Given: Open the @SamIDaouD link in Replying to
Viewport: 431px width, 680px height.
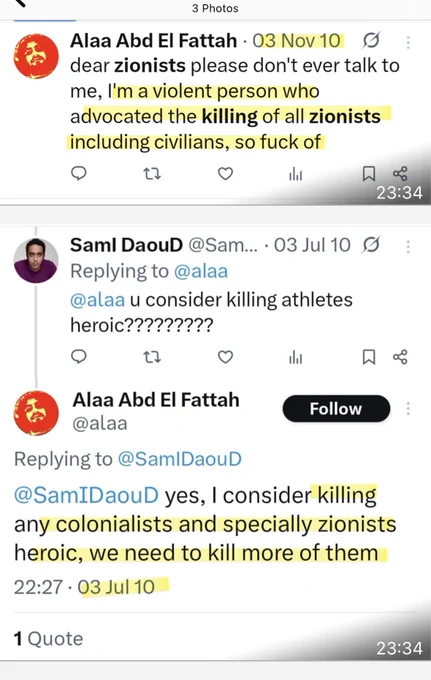Looking at the screenshot, I should [180, 459].
